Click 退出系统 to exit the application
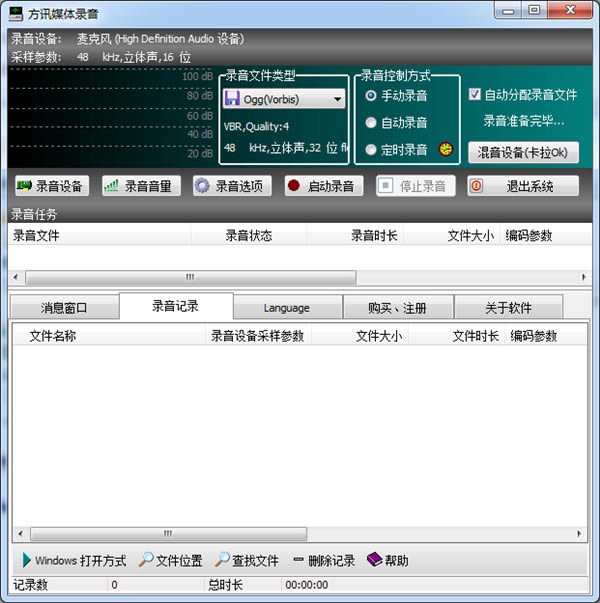This screenshot has height=603, width=600. pos(522,186)
